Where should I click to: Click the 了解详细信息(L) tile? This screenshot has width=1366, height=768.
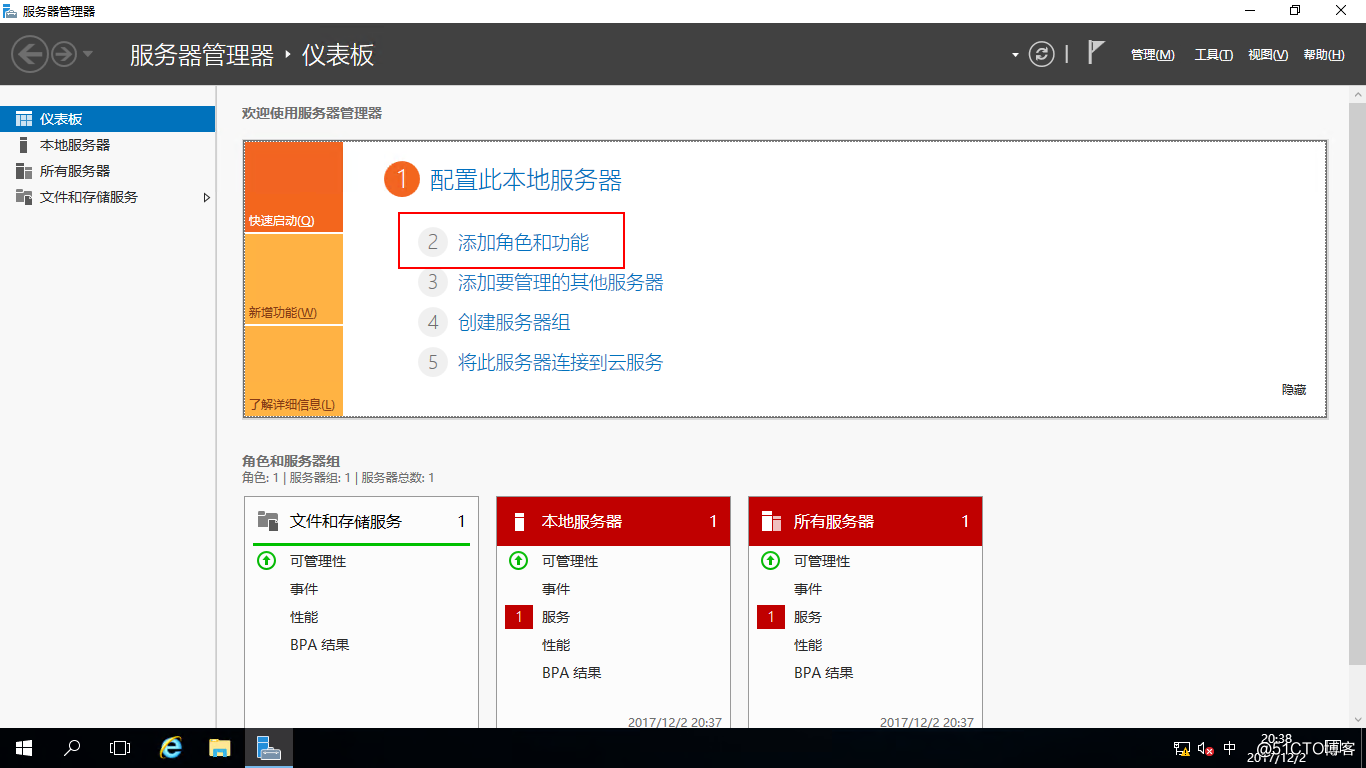(x=293, y=371)
